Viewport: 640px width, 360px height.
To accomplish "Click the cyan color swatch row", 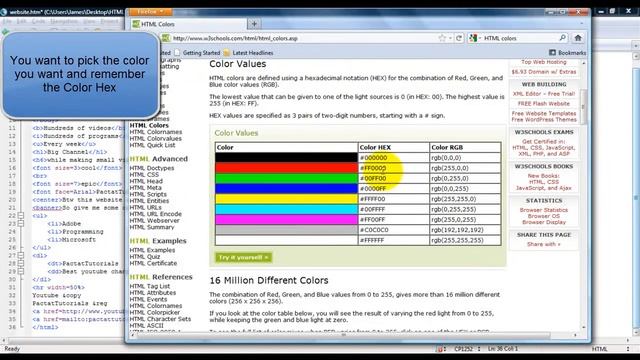I will [286, 209].
